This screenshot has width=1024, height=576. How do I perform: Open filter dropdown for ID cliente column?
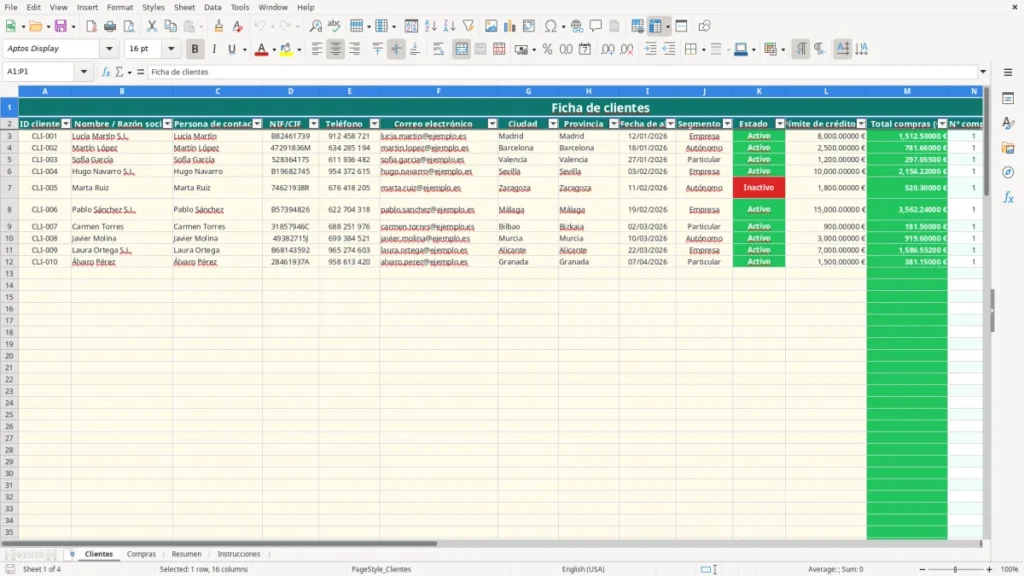pos(65,124)
